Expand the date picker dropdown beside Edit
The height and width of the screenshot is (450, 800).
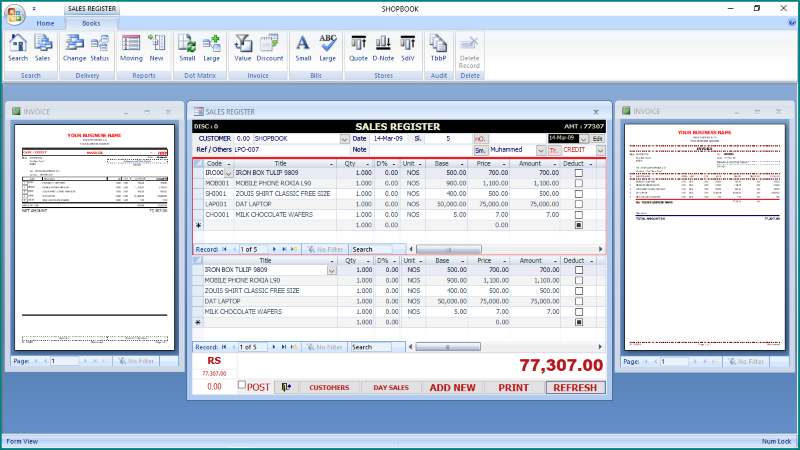(x=584, y=139)
